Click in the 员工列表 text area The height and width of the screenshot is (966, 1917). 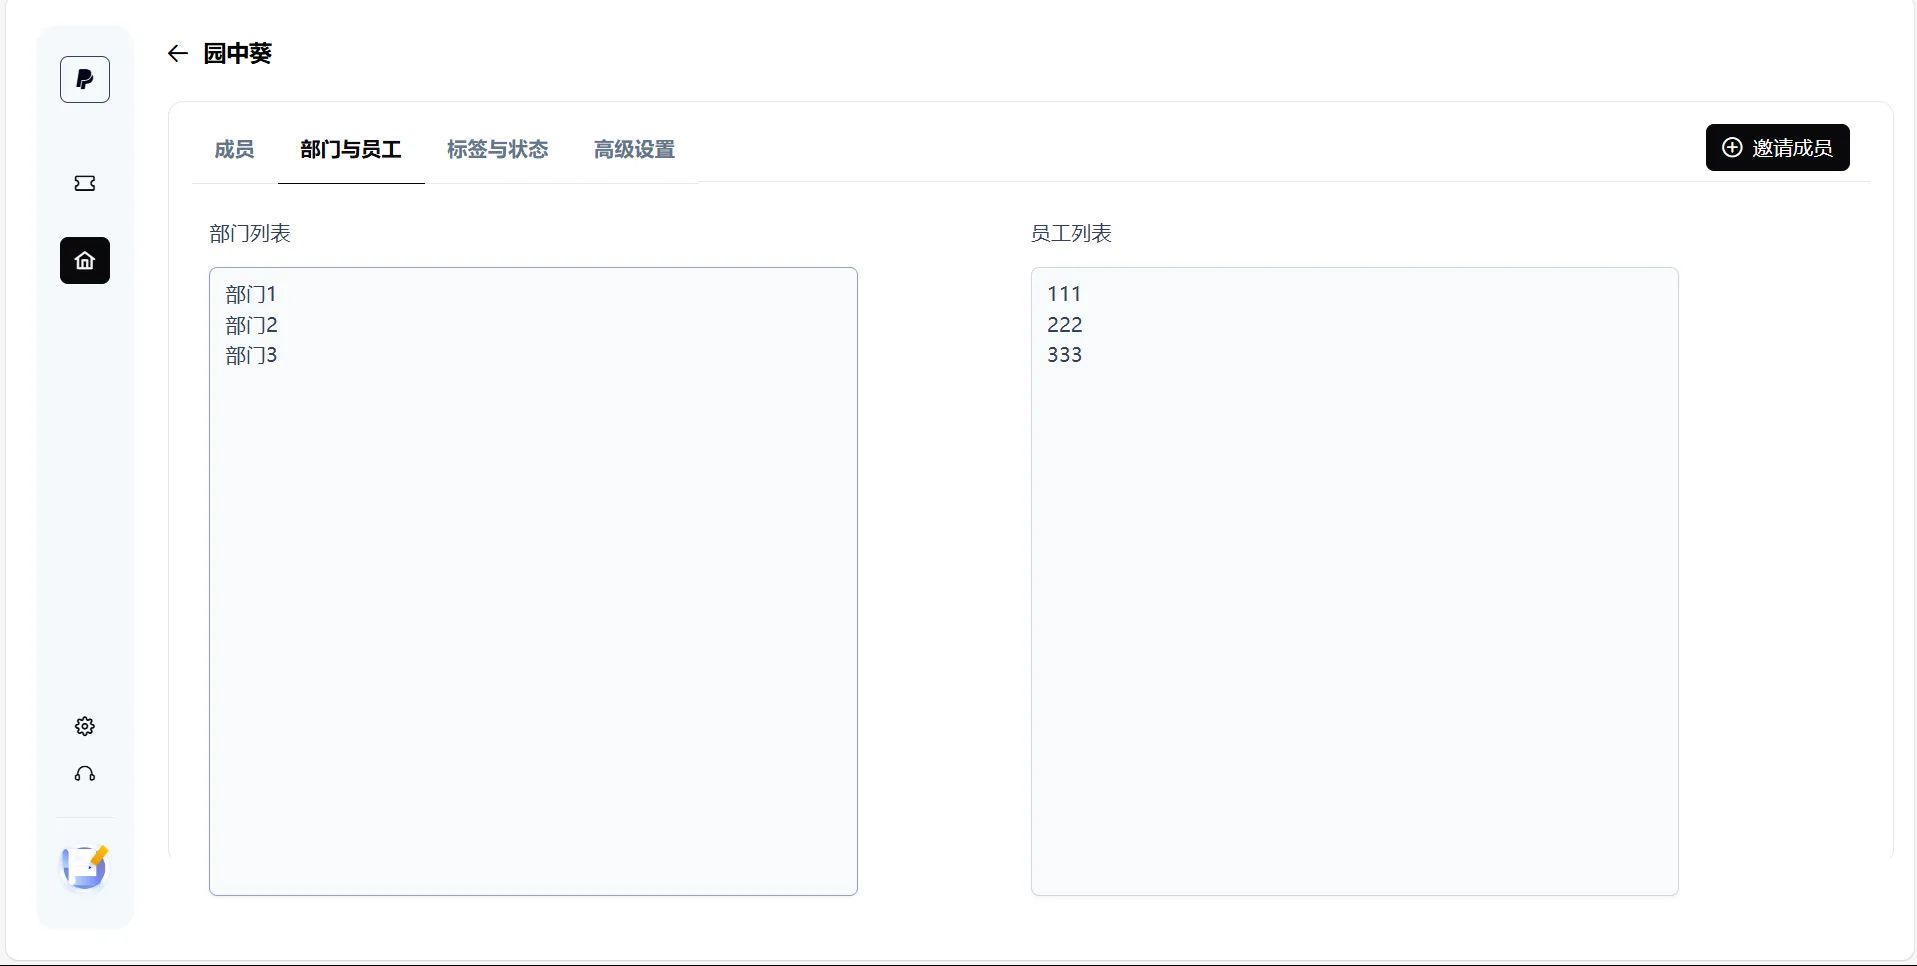click(1355, 581)
